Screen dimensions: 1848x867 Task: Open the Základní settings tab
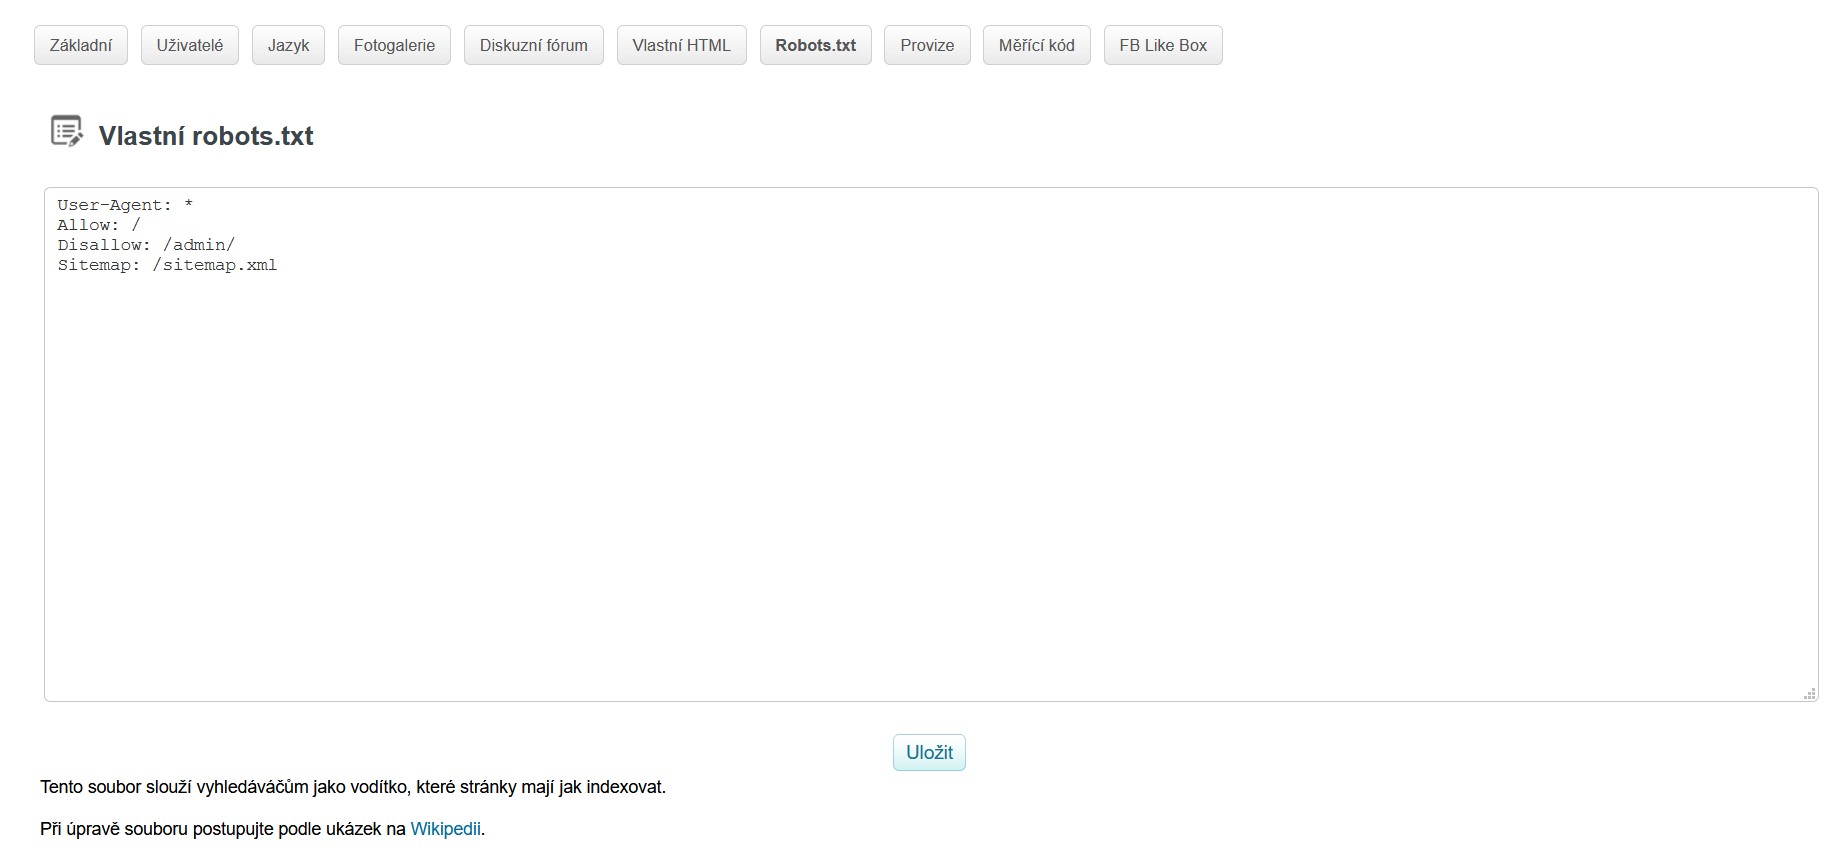click(81, 46)
